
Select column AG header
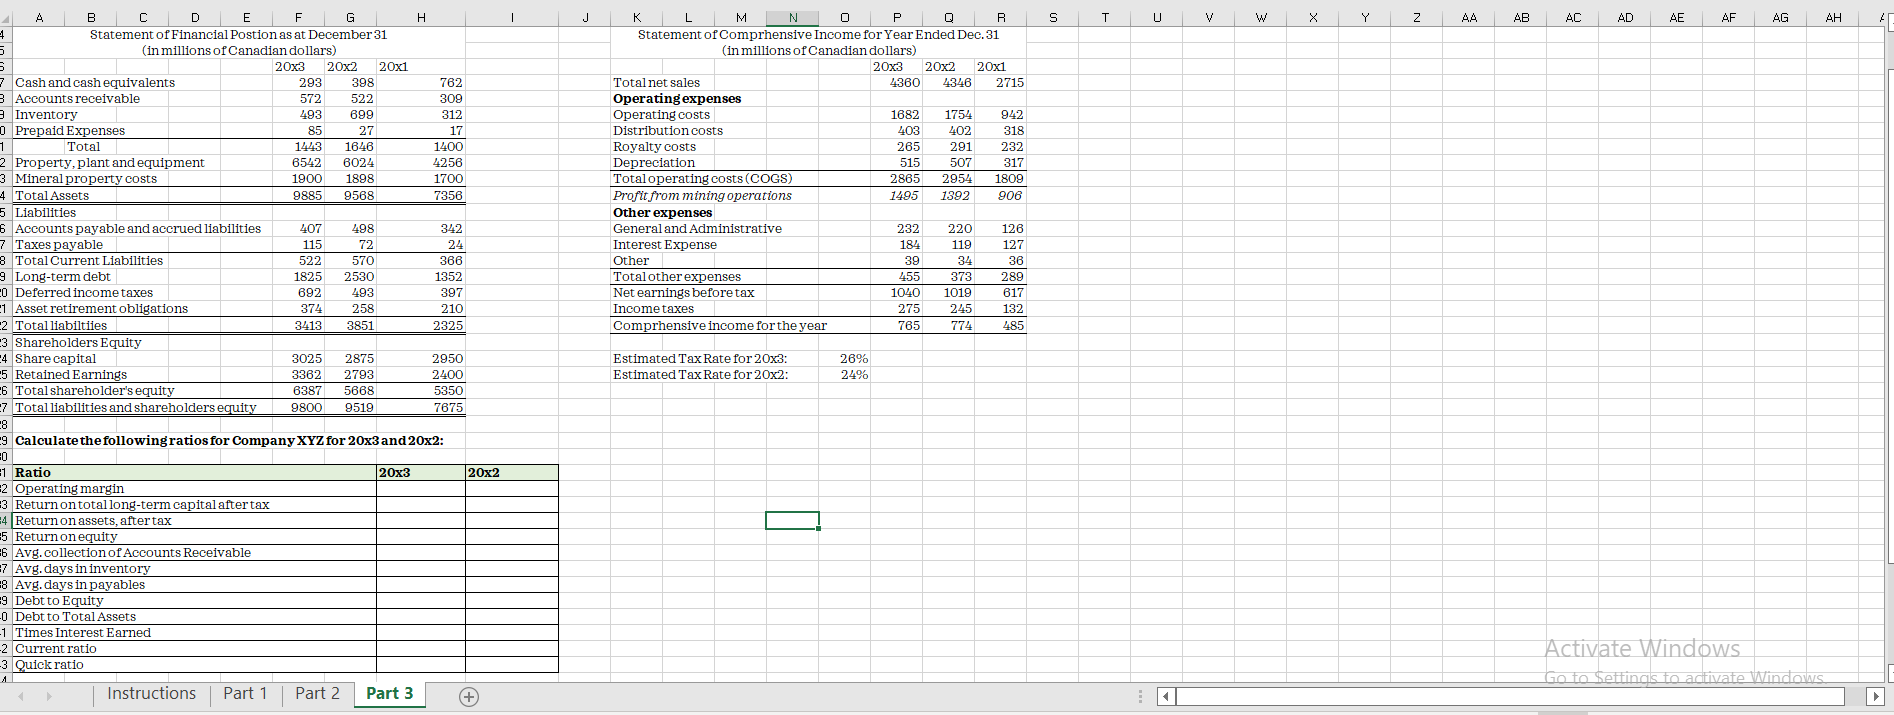click(1781, 17)
